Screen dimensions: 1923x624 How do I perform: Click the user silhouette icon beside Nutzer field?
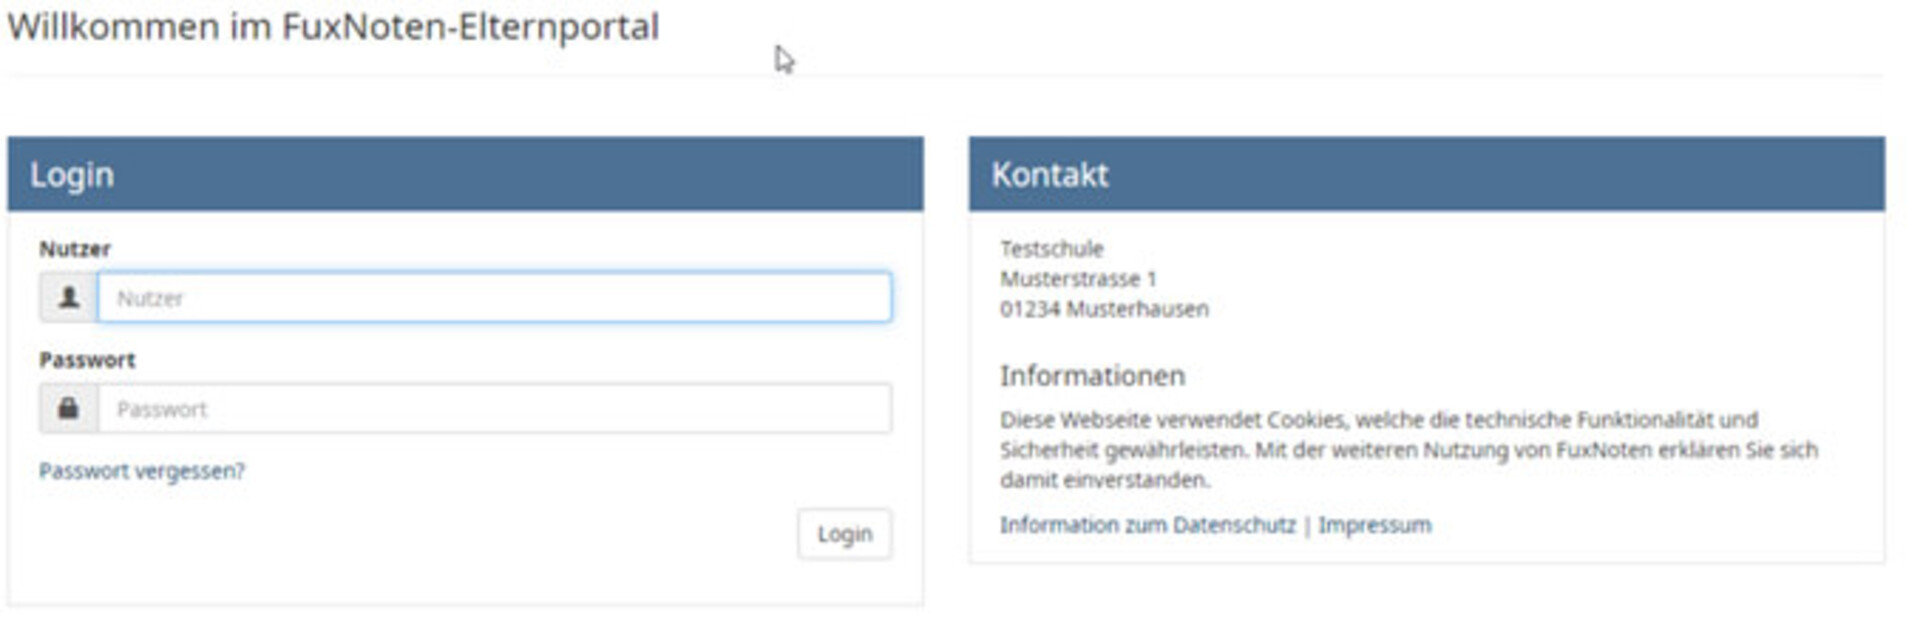click(68, 298)
